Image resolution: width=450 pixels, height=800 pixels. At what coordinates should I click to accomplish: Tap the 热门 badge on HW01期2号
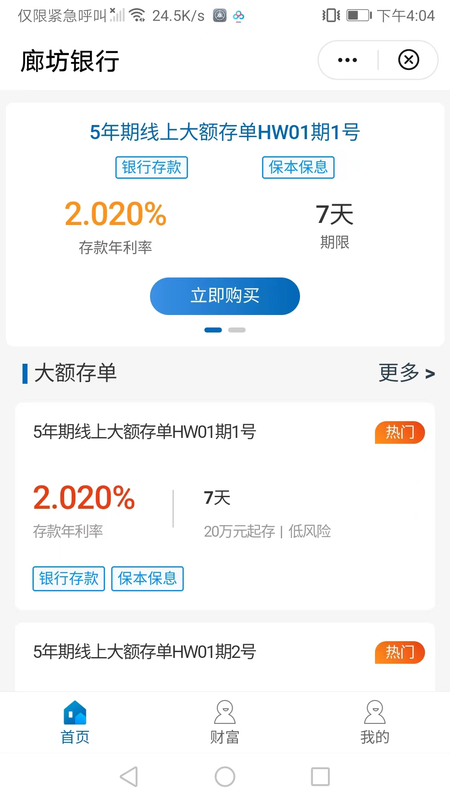click(400, 652)
